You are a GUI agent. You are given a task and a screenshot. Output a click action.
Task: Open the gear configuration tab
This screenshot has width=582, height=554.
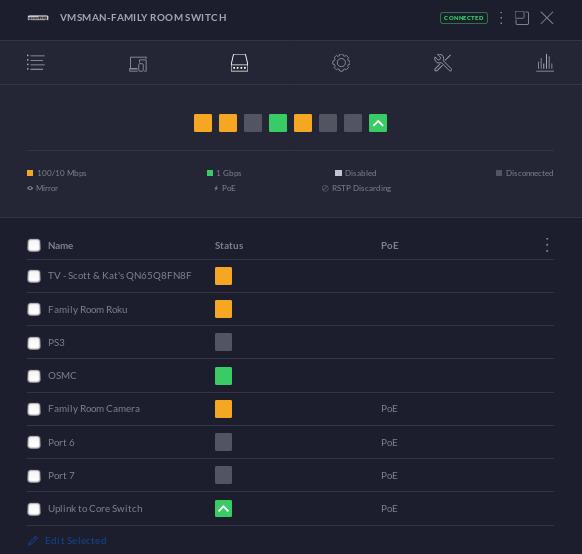pos(341,63)
